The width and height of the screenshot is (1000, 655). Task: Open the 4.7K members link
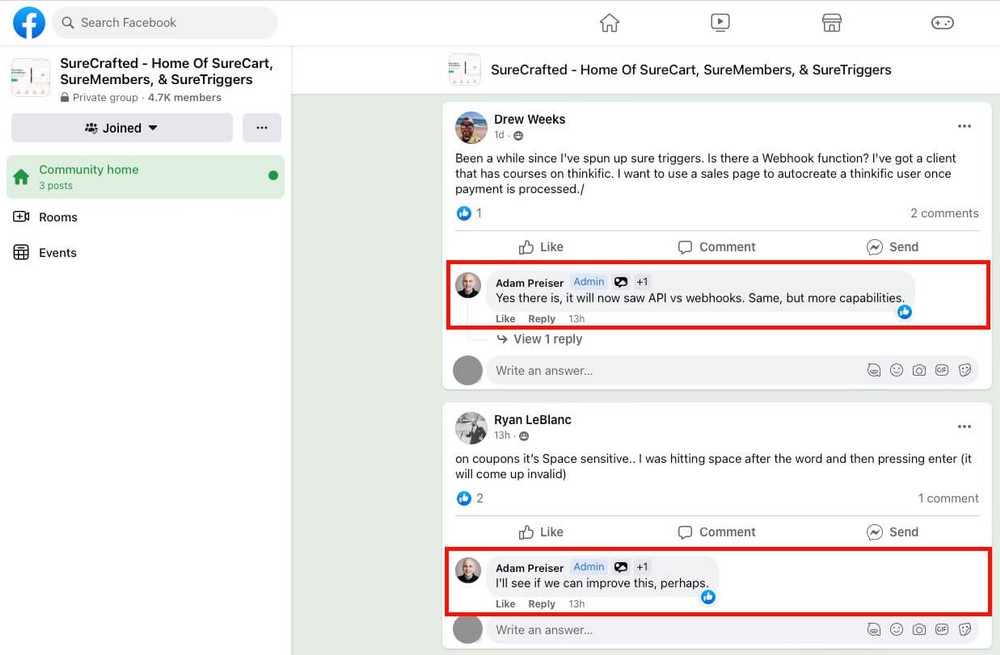pos(184,98)
